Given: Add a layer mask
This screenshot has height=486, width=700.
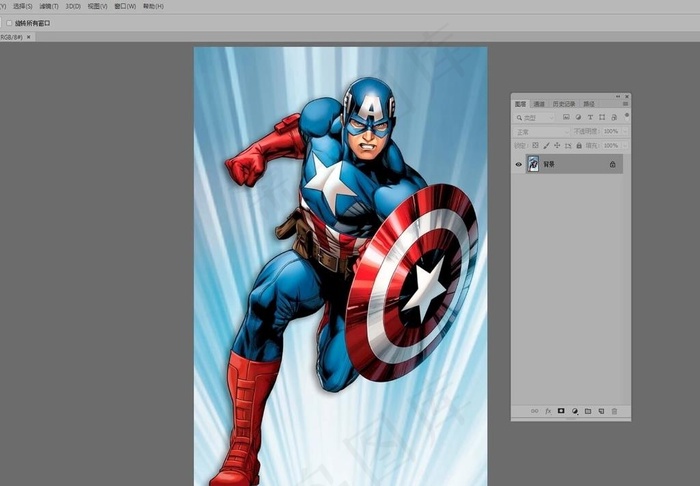Looking at the screenshot, I should pos(561,411).
